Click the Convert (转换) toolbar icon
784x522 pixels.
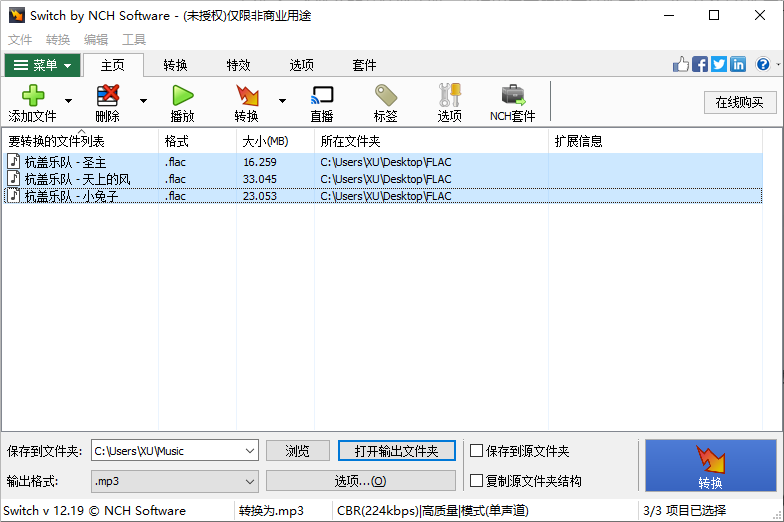[x=247, y=95]
